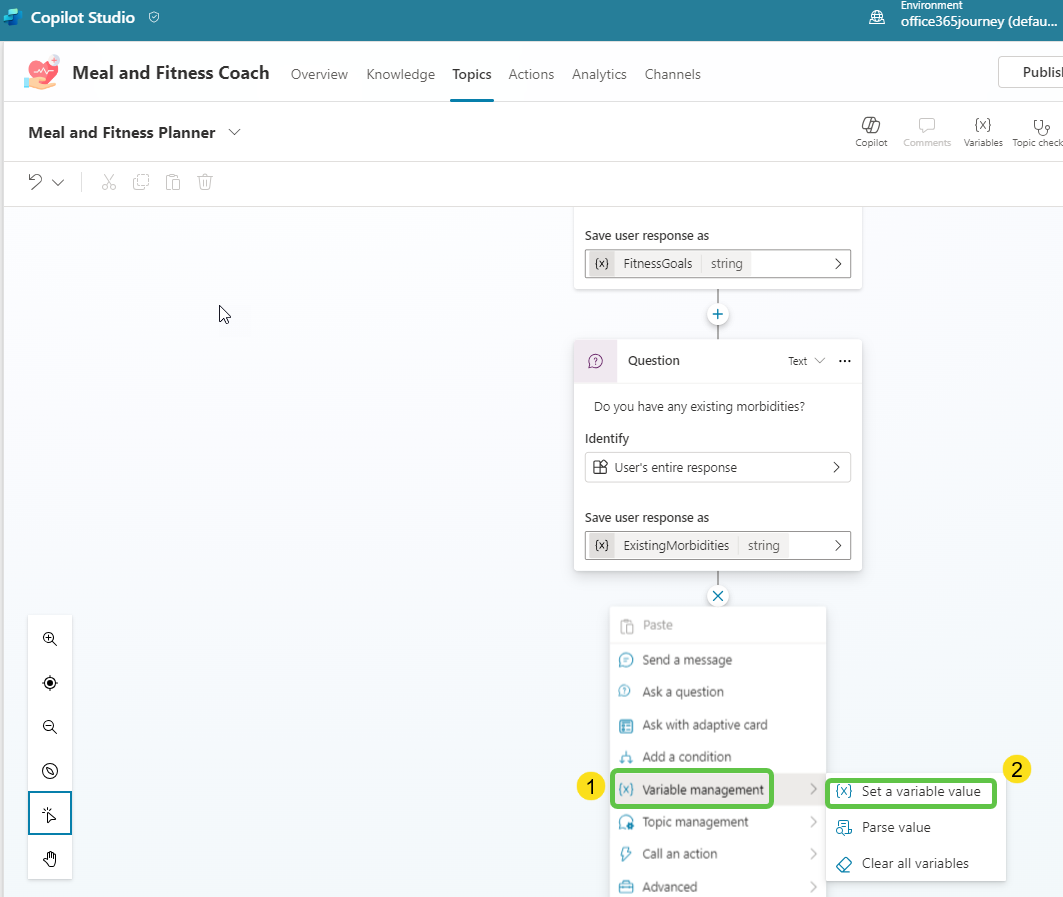
Task: Select Send a message menu item
Action: [x=687, y=660]
